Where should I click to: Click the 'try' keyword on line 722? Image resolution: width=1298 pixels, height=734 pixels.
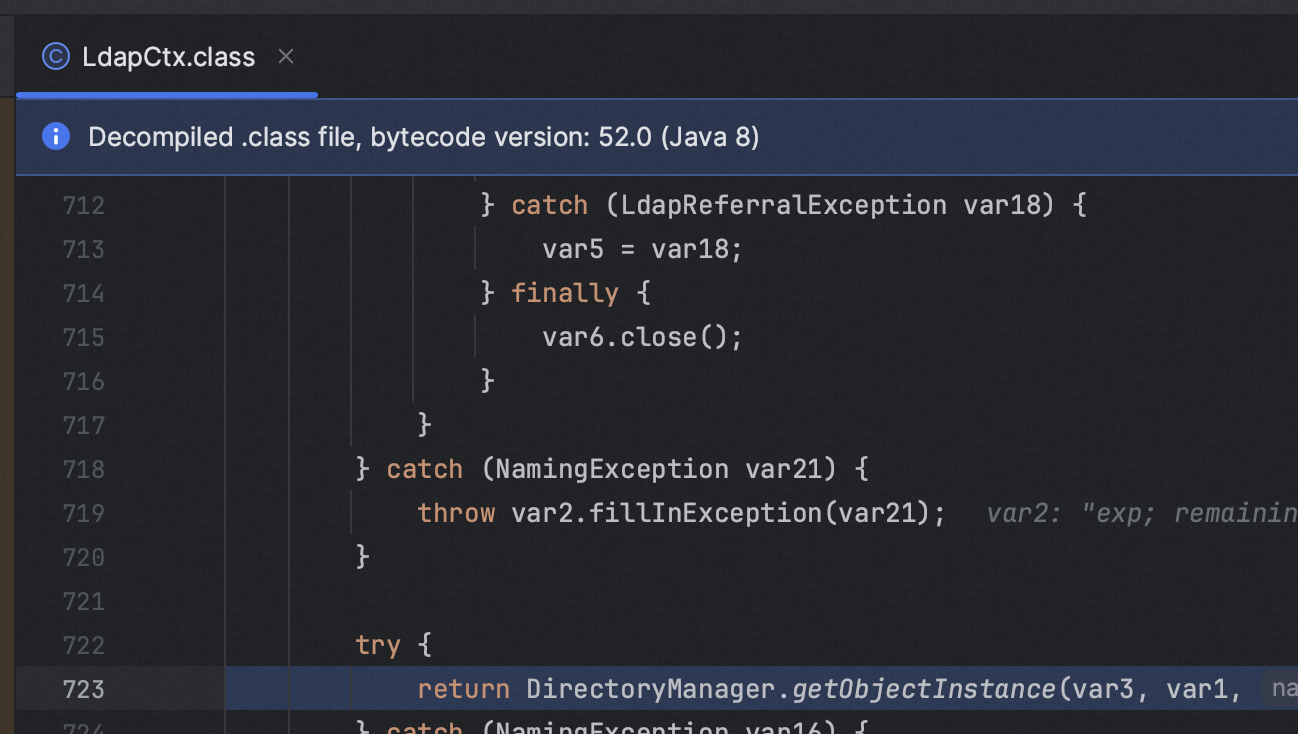[379, 645]
